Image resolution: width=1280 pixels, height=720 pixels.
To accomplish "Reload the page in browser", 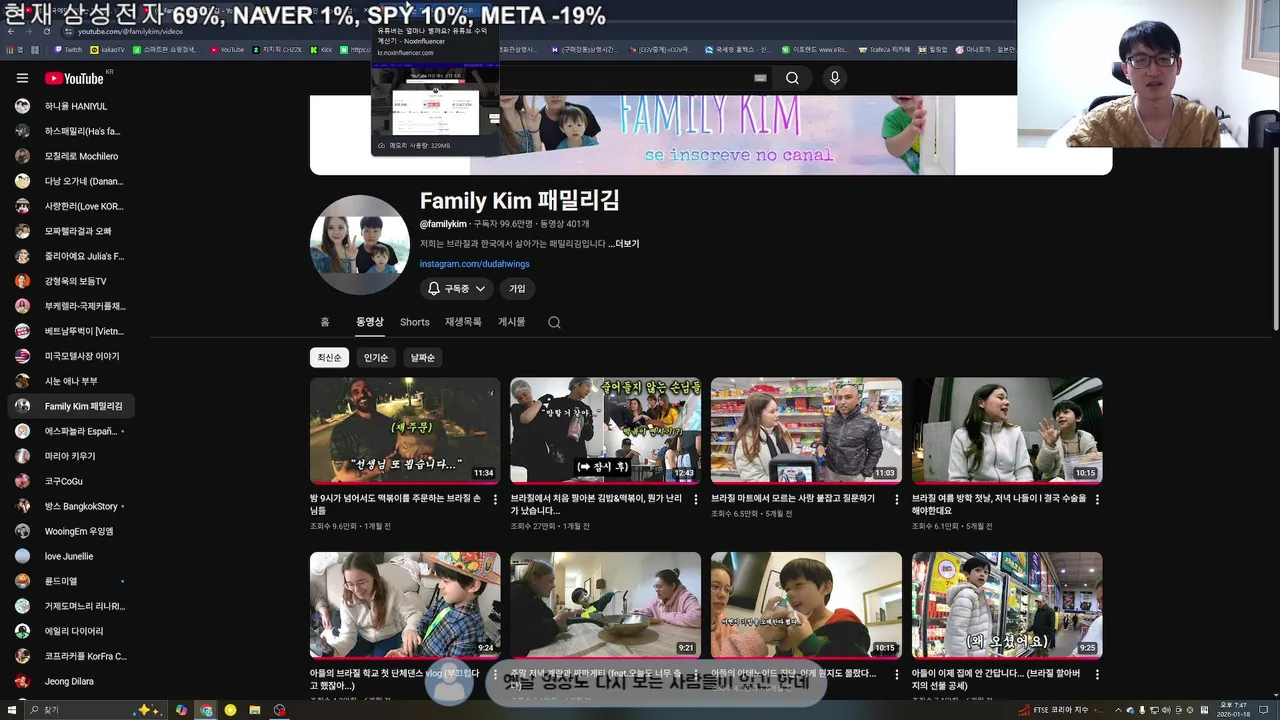I will point(46,31).
